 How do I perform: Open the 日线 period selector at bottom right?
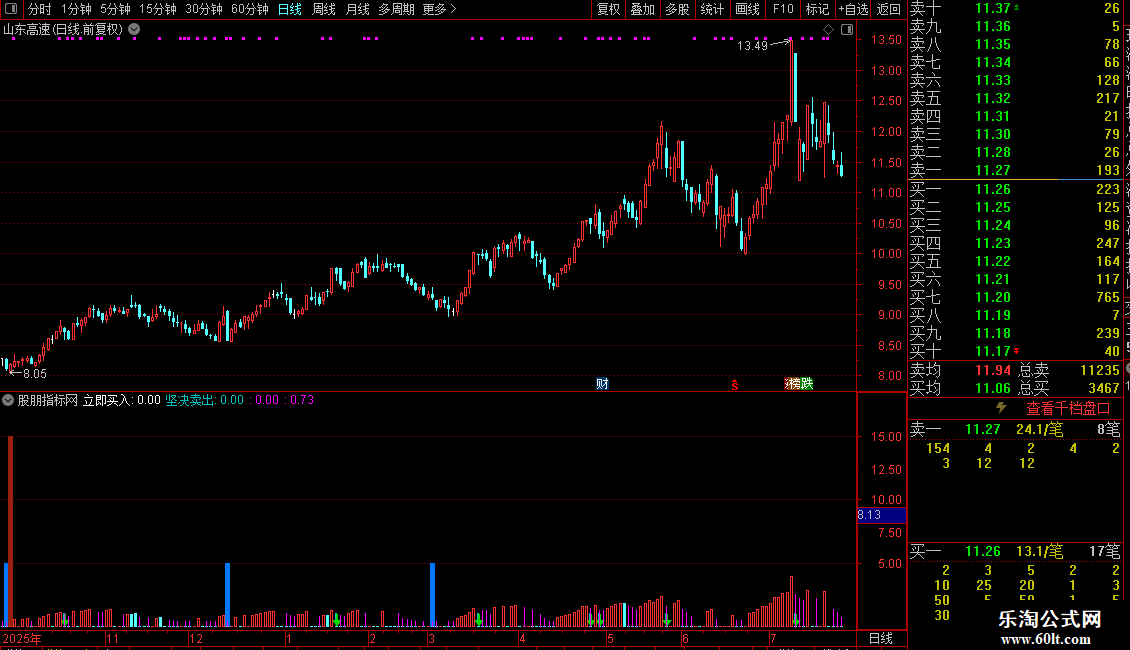pyautogui.click(x=881, y=638)
